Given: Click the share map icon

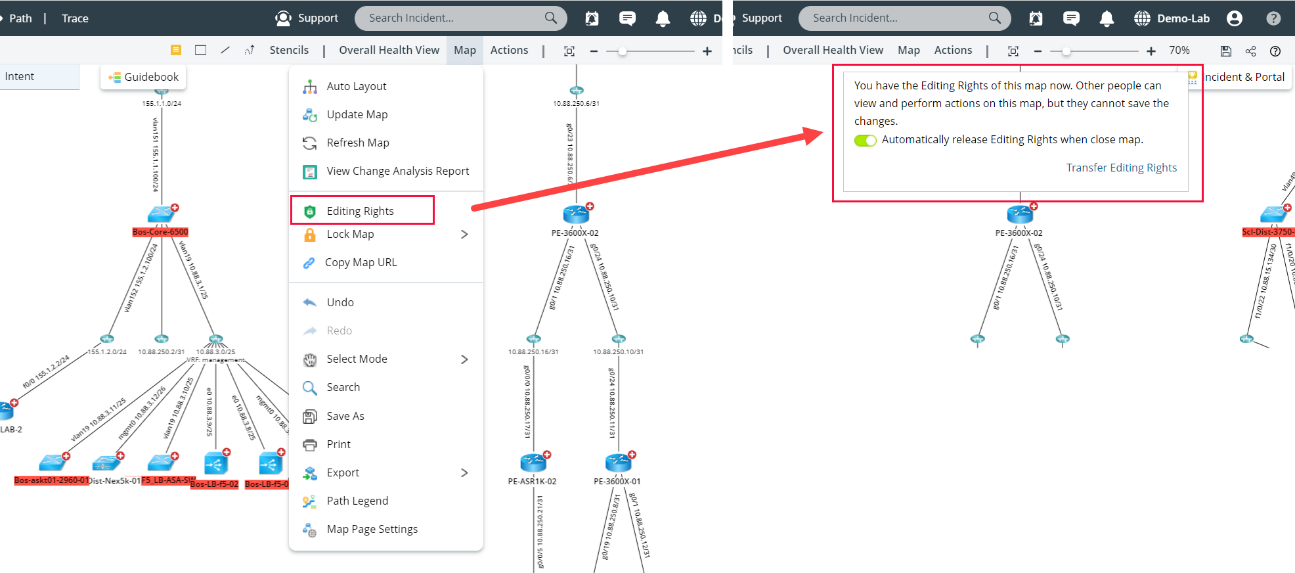Looking at the screenshot, I should tap(1251, 51).
